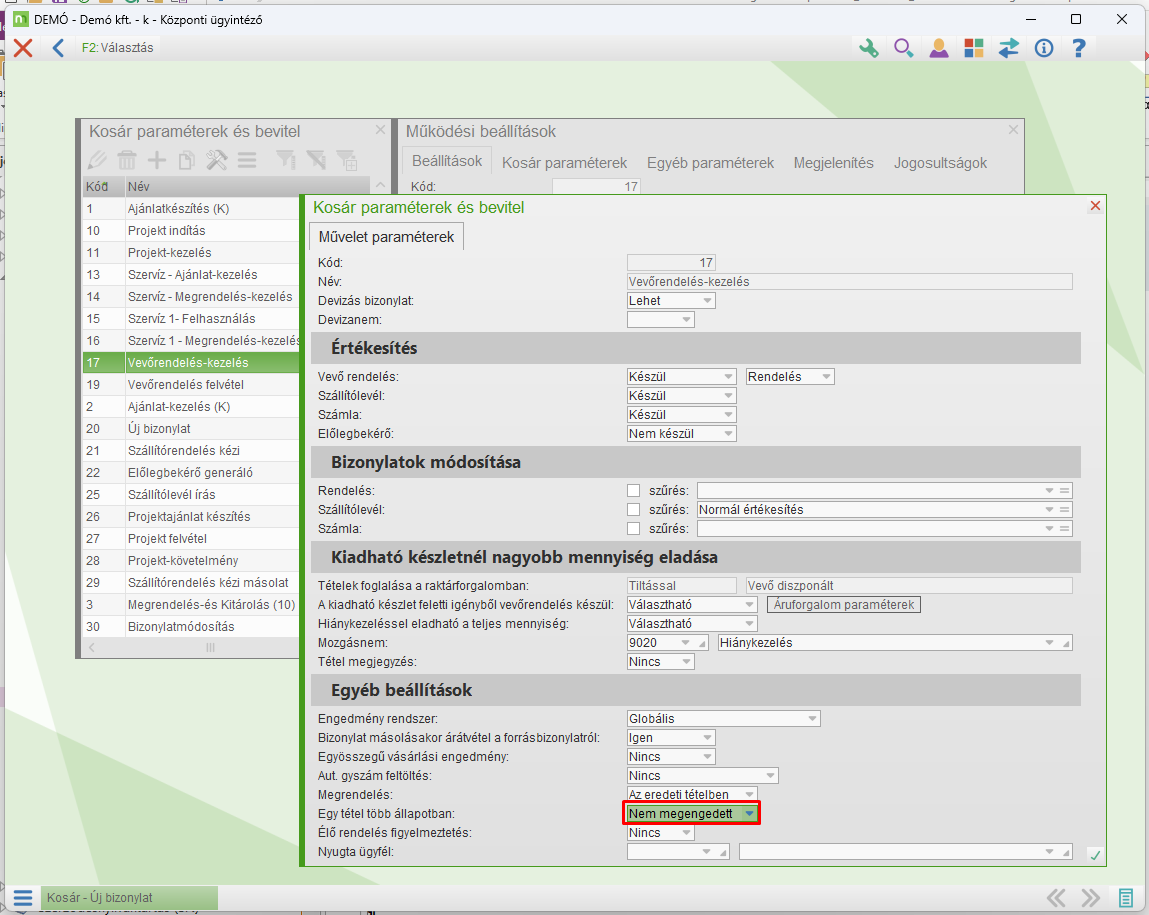Open the magnifier search icon
The image size is (1149, 915).
(903, 48)
